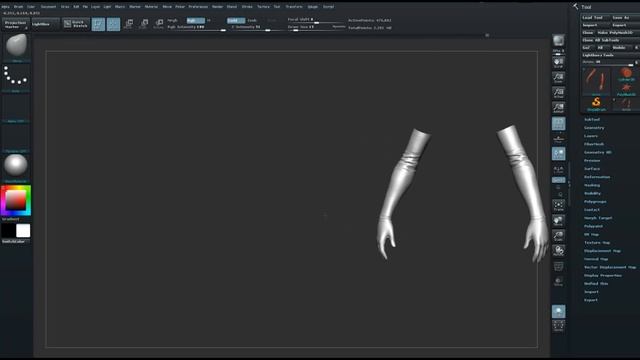
Task: Open Projection Master
Action: pyautogui.click(x=16, y=24)
